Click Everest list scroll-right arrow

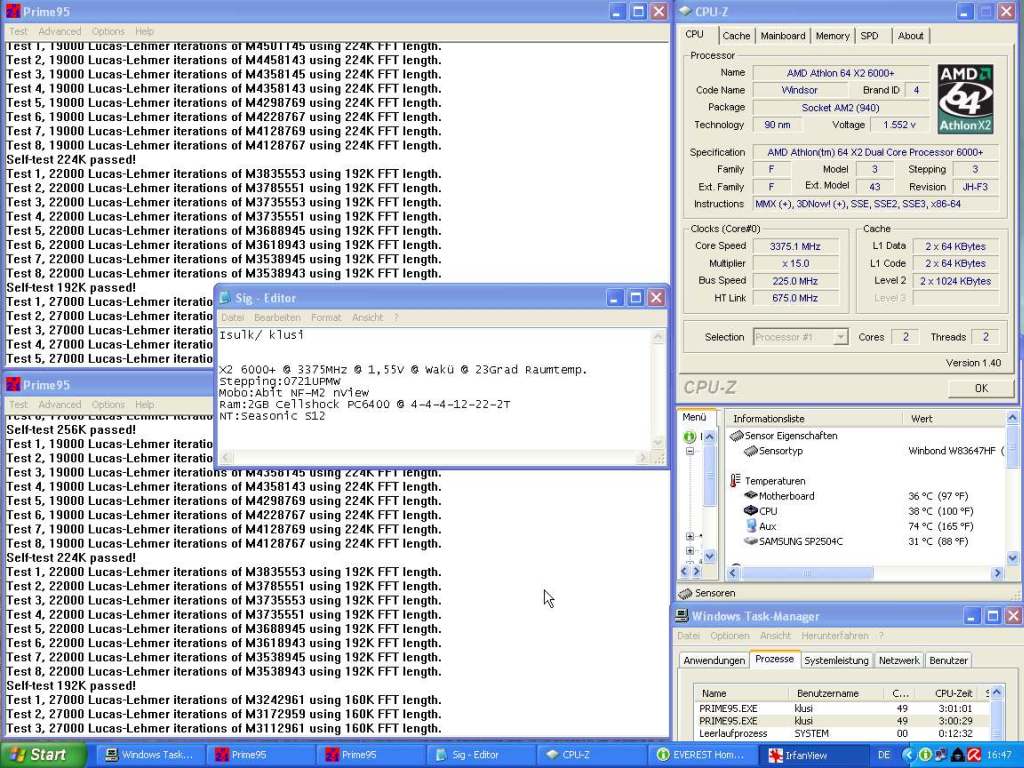[x=997, y=573]
